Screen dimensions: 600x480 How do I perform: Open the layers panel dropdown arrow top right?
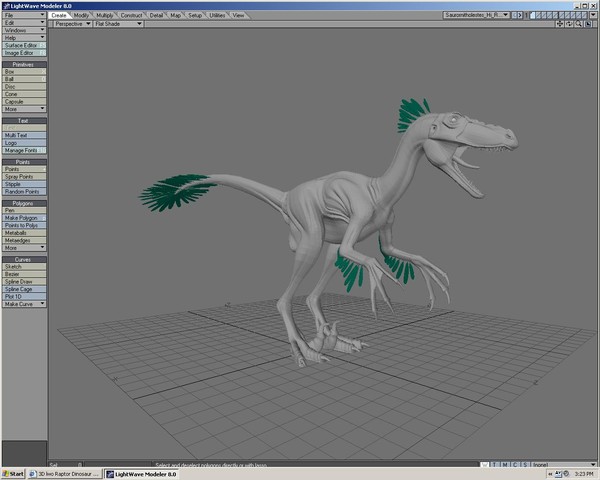[593, 15]
